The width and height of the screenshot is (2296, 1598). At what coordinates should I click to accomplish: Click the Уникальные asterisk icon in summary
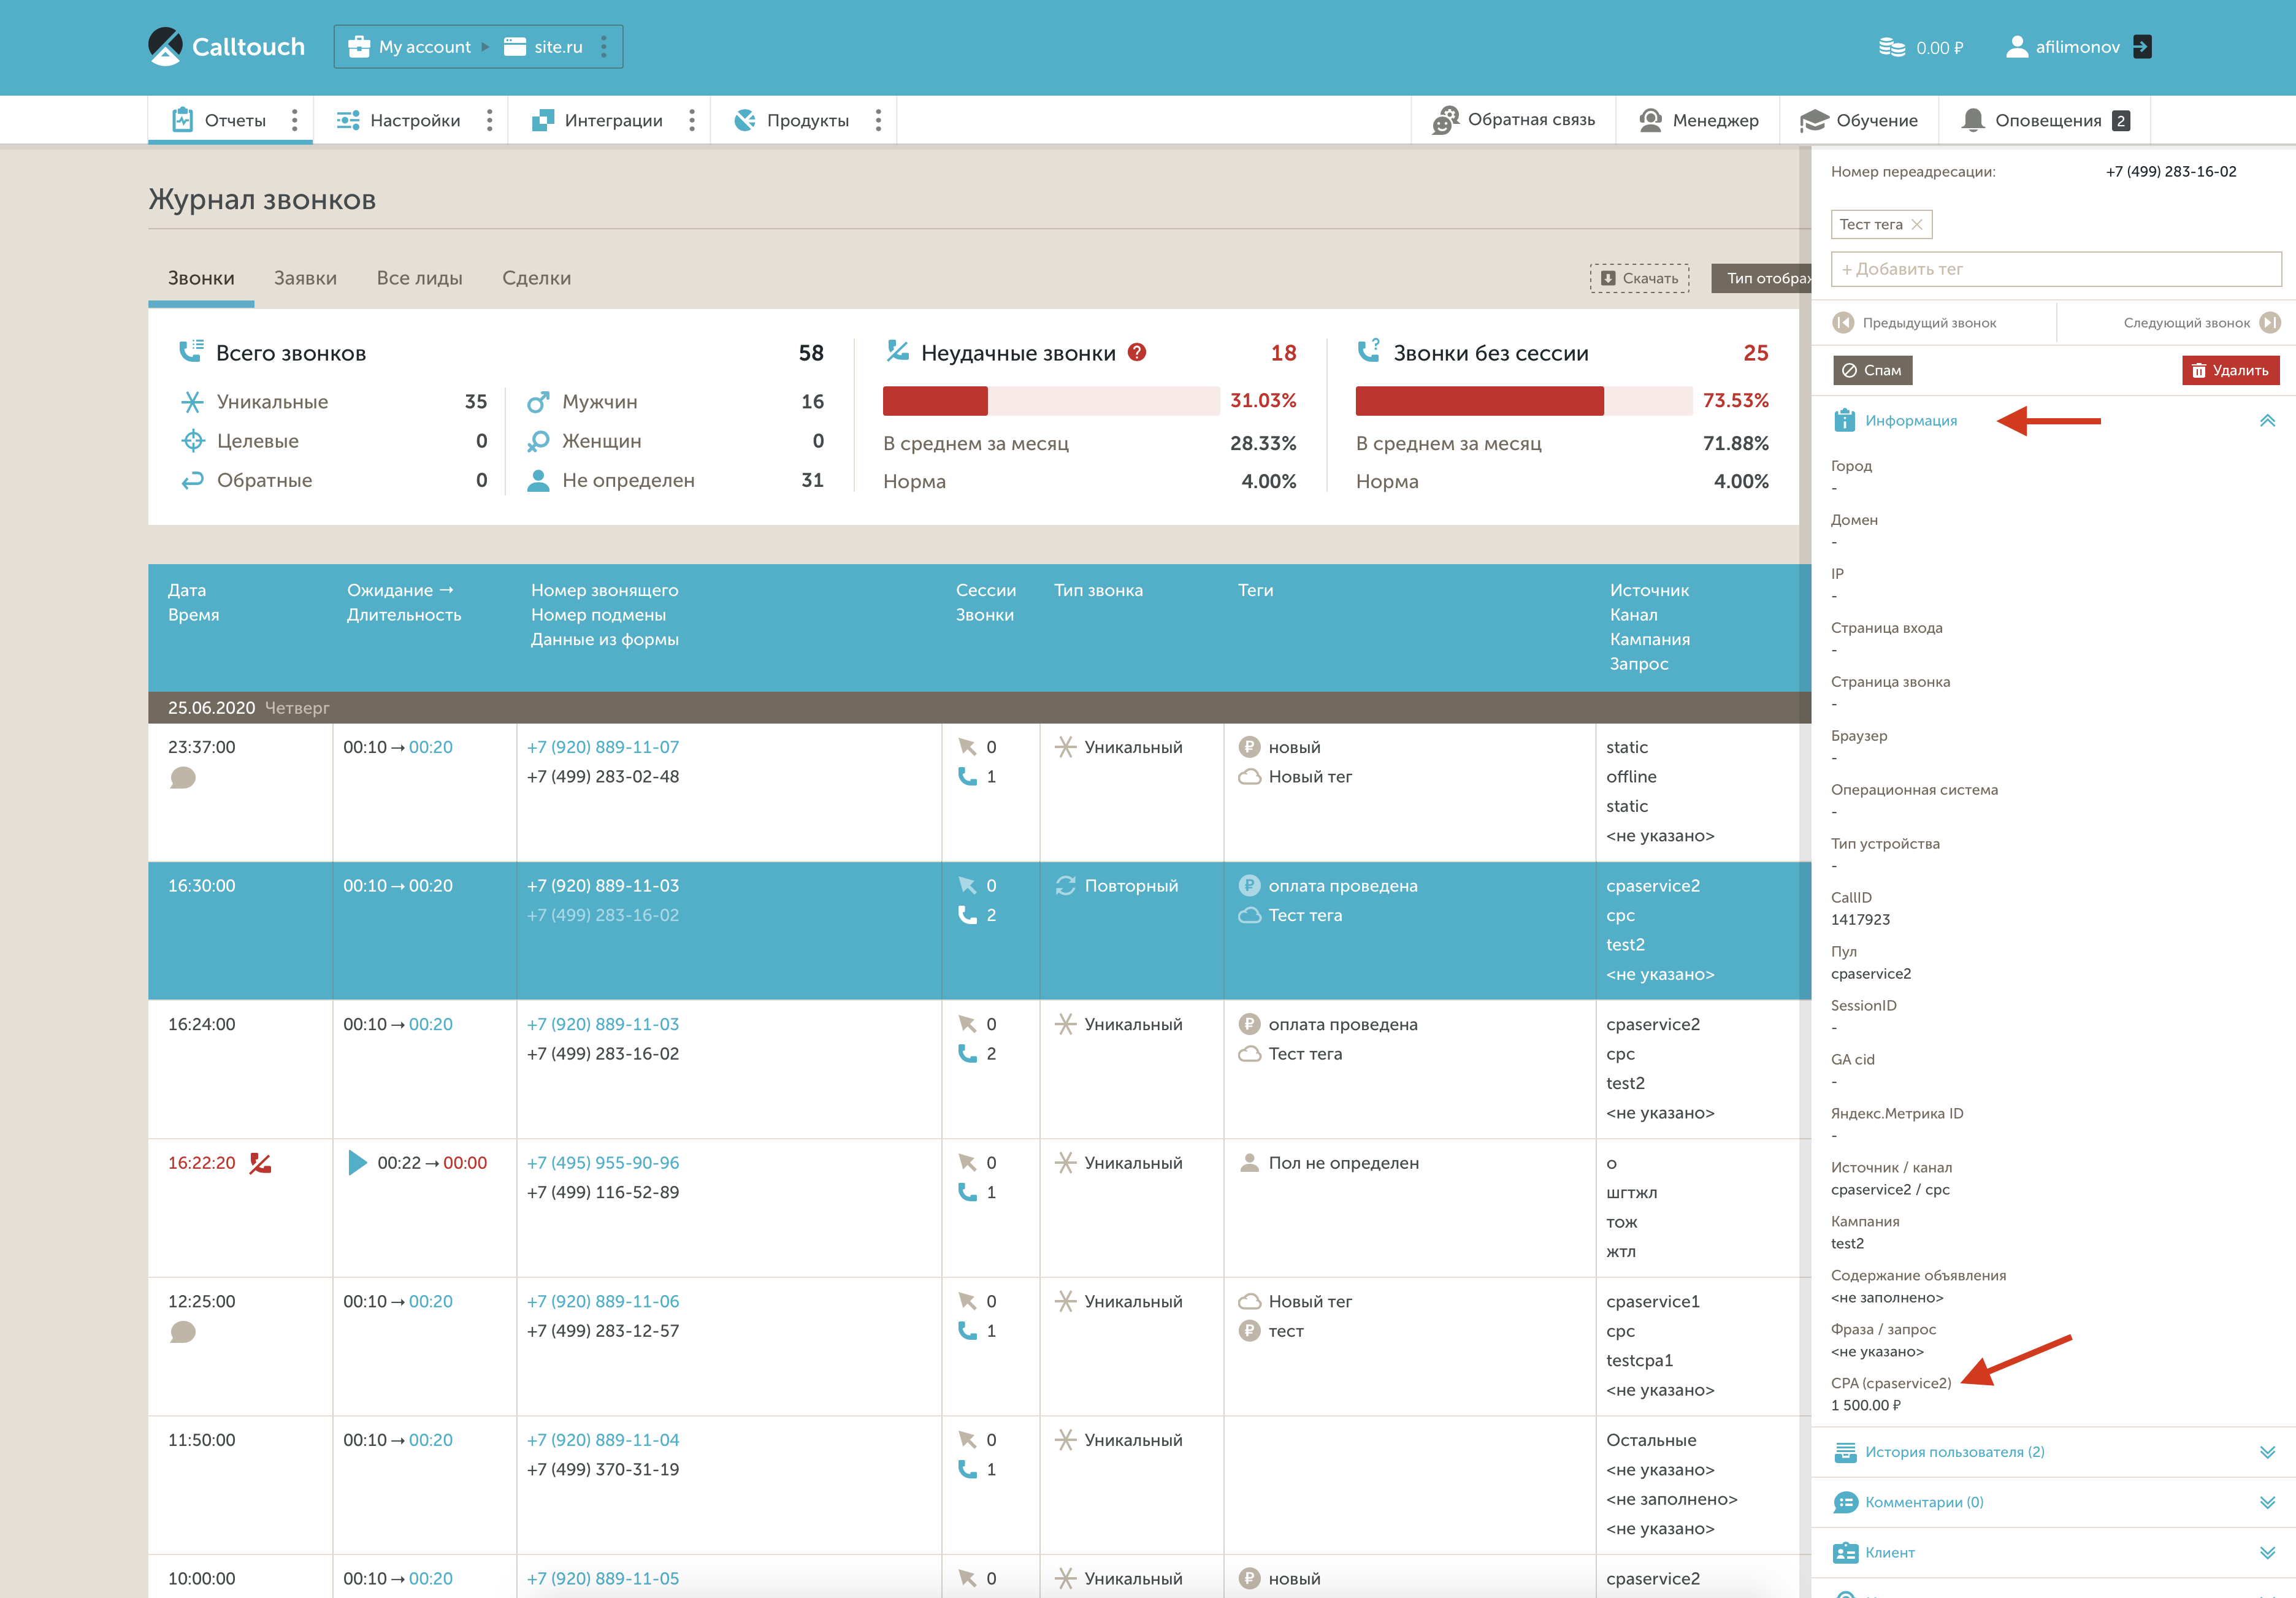[192, 402]
